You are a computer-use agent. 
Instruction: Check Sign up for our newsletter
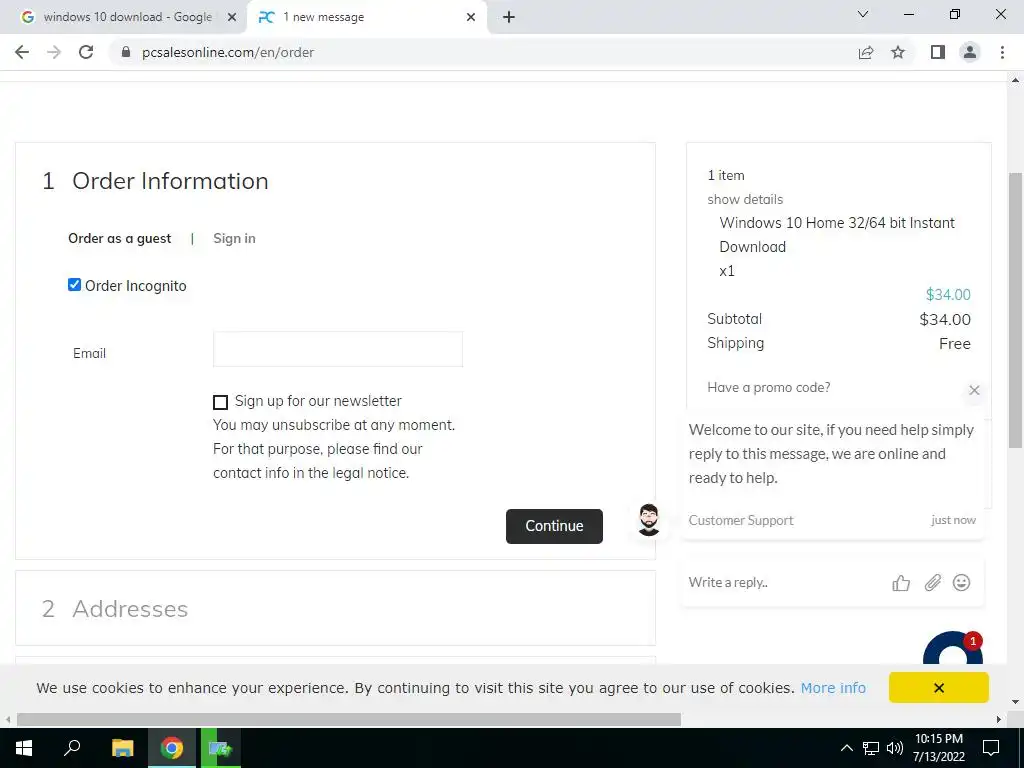click(x=221, y=402)
